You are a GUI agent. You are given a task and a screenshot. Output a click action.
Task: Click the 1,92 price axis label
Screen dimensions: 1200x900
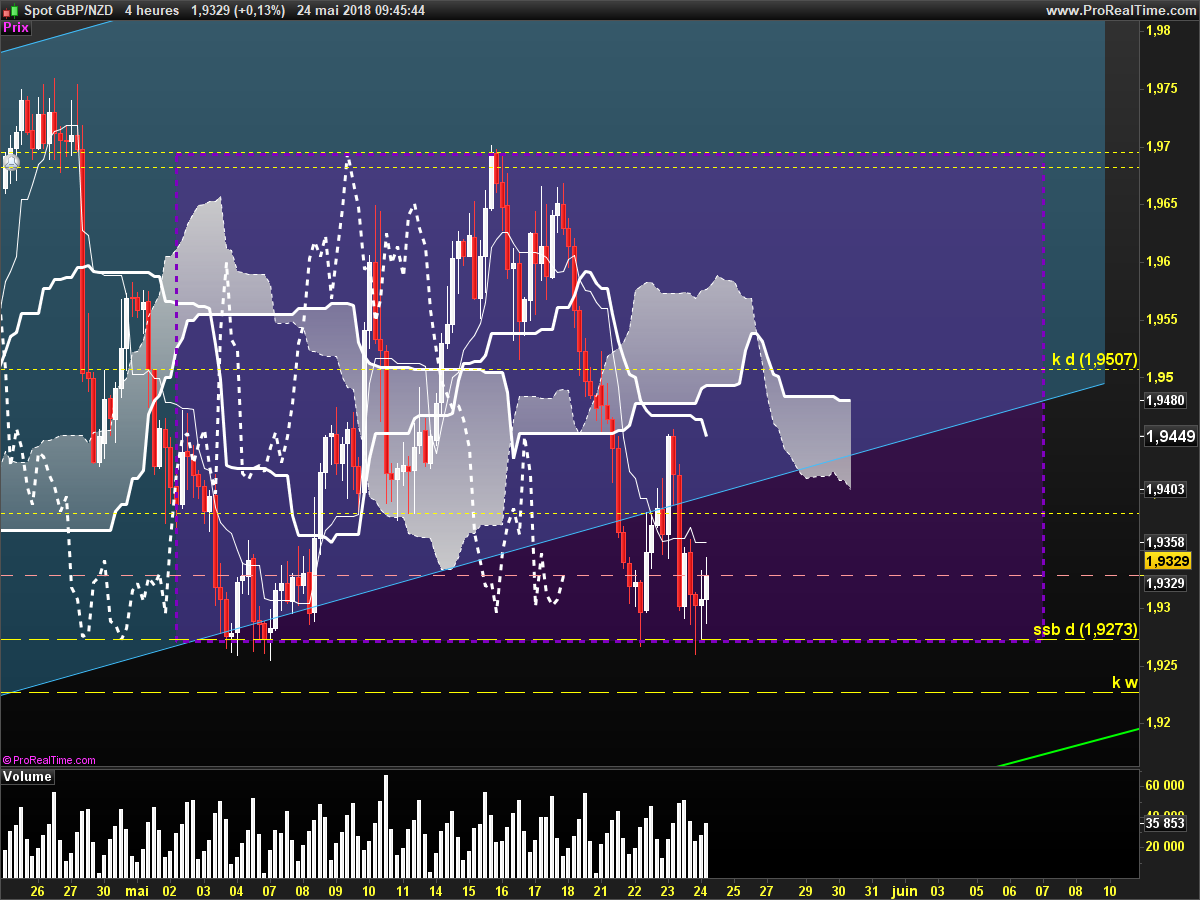click(x=1157, y=722)
